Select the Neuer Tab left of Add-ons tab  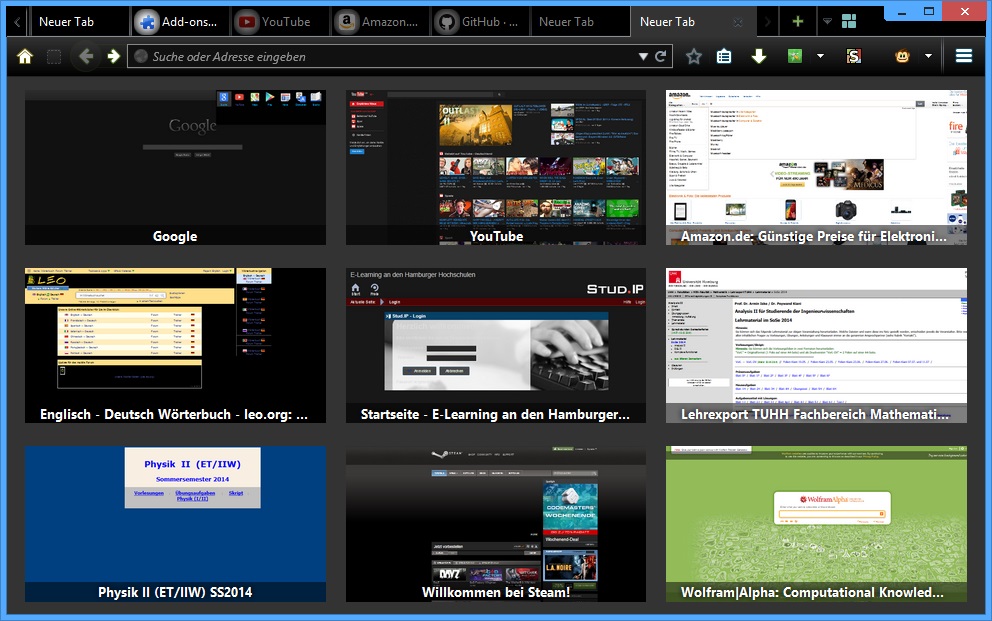78,22
